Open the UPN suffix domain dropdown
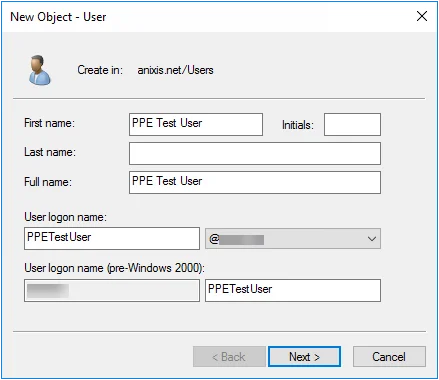 [x=293, y=238]
